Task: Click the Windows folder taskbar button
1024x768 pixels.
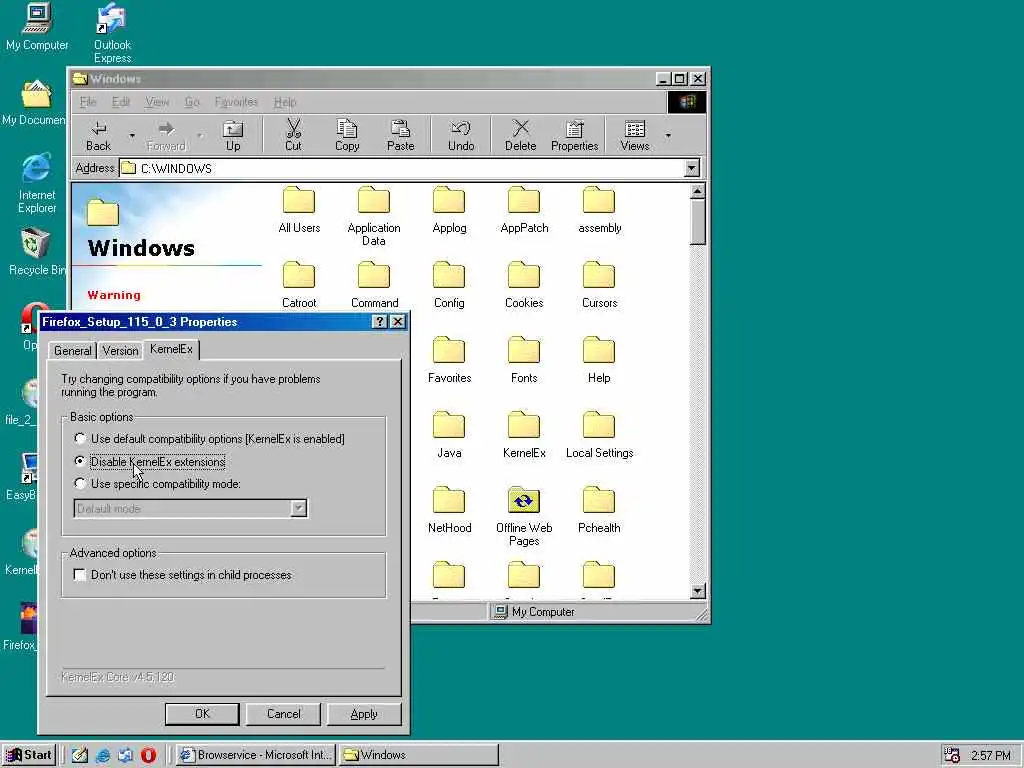Action: [x=419, y=755]
